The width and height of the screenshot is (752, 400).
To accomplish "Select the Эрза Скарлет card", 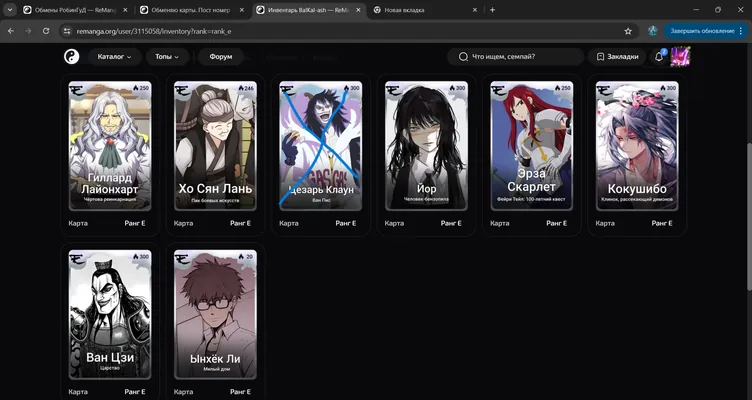I will pos(531,146).
